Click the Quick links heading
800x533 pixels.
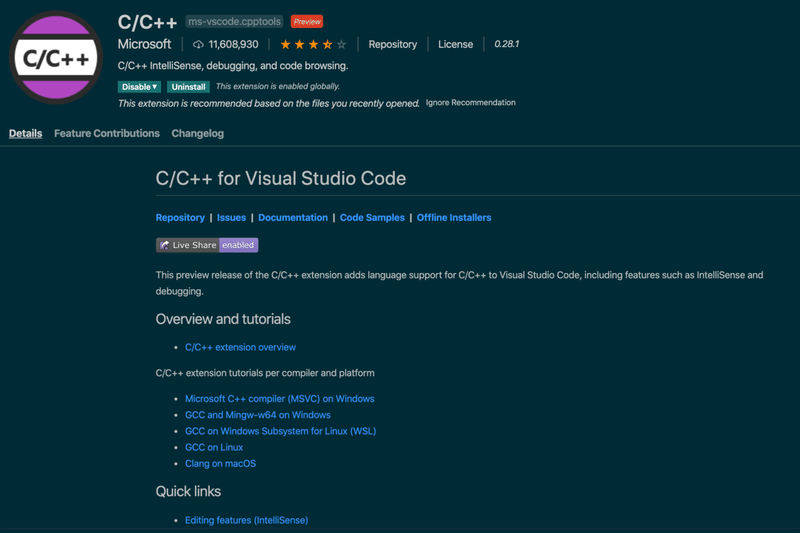click(x=188, y=492)
